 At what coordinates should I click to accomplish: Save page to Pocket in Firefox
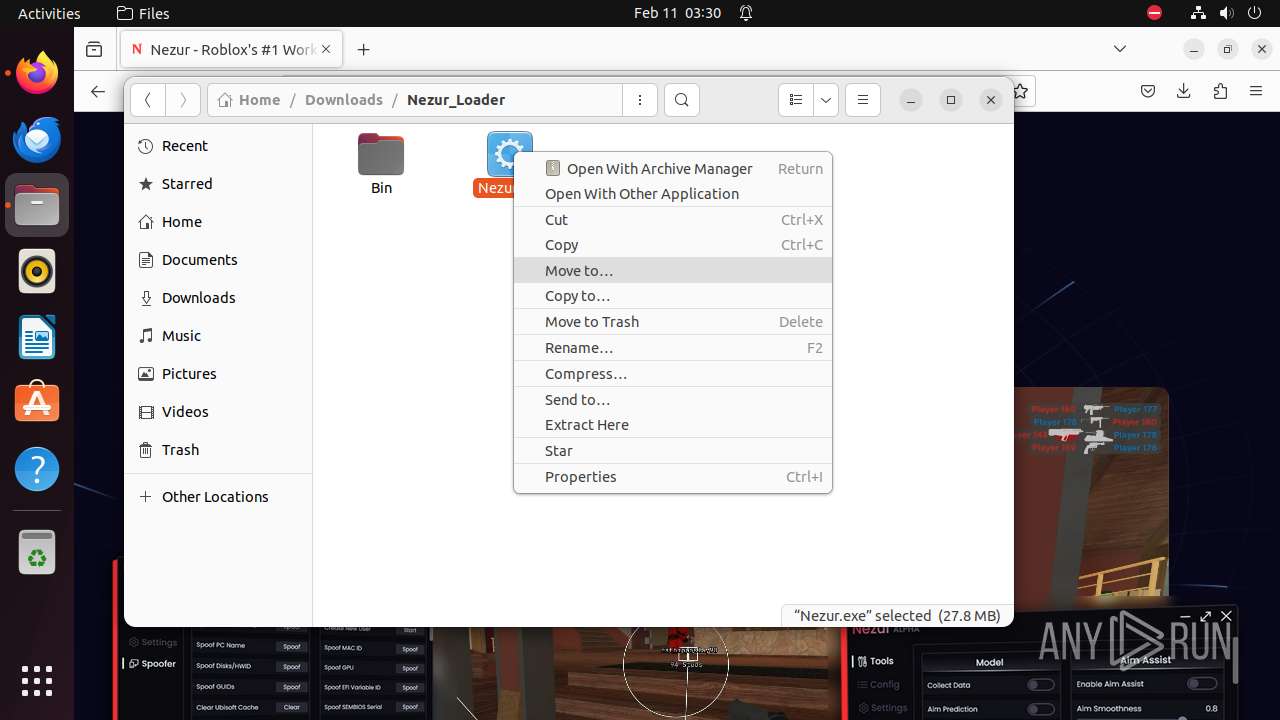(1148, 91)
